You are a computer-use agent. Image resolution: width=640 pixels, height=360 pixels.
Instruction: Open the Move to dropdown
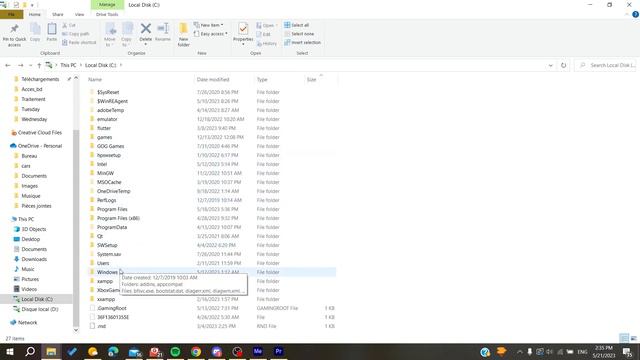(x=110, y=34)
